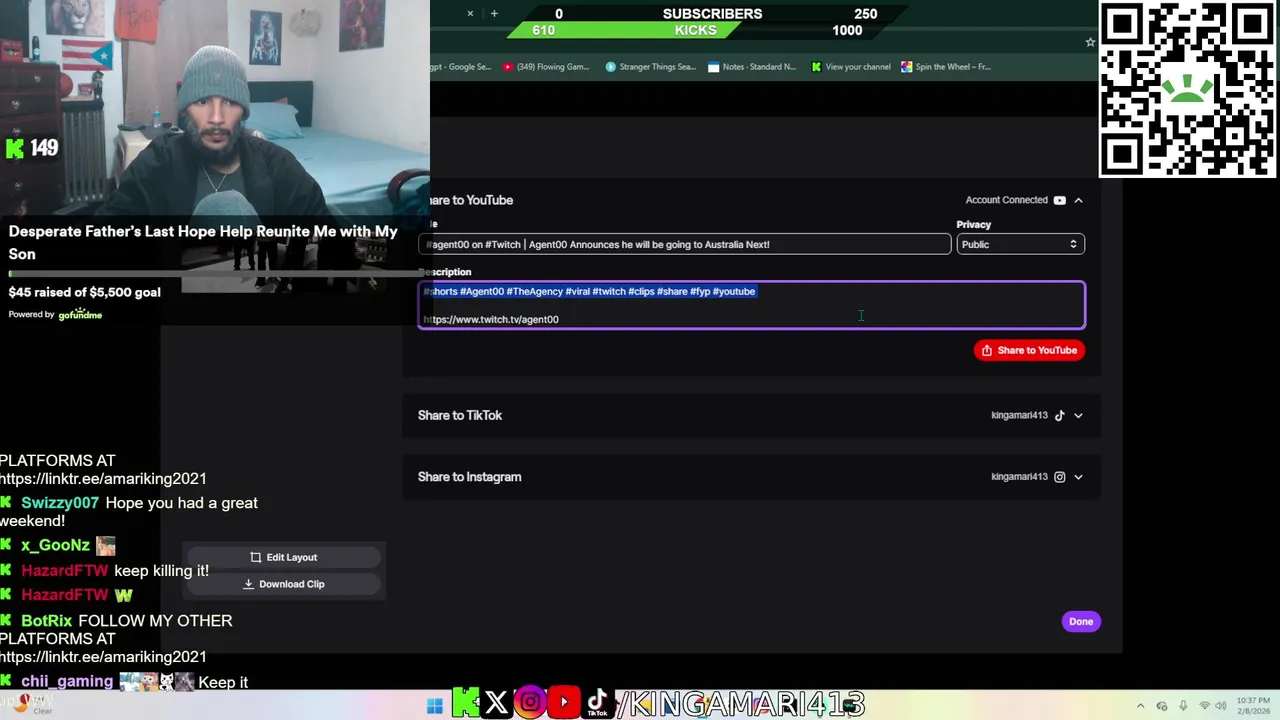Open the volume speaker tray icon
The height and width of the screenshot is (720, 1280).
[x=1222, y=706]
